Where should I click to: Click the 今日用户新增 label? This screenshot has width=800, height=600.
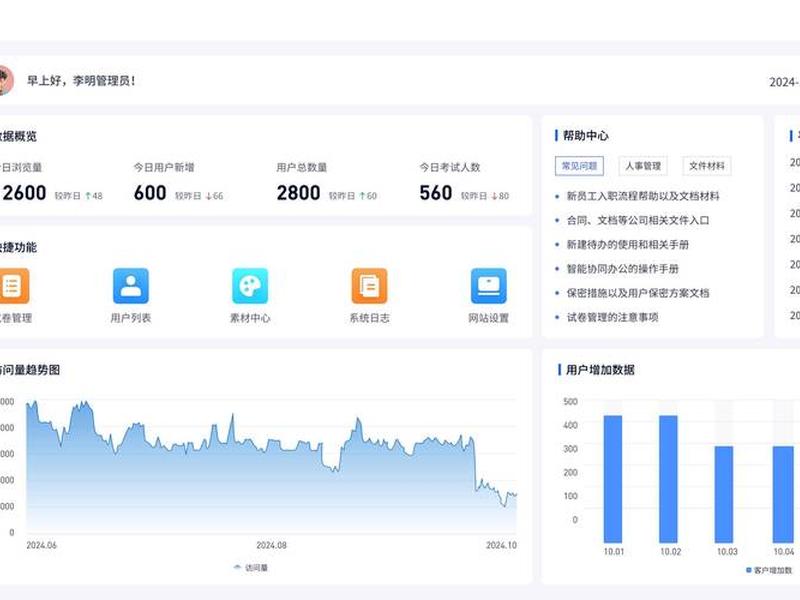[x=164, y=167]
